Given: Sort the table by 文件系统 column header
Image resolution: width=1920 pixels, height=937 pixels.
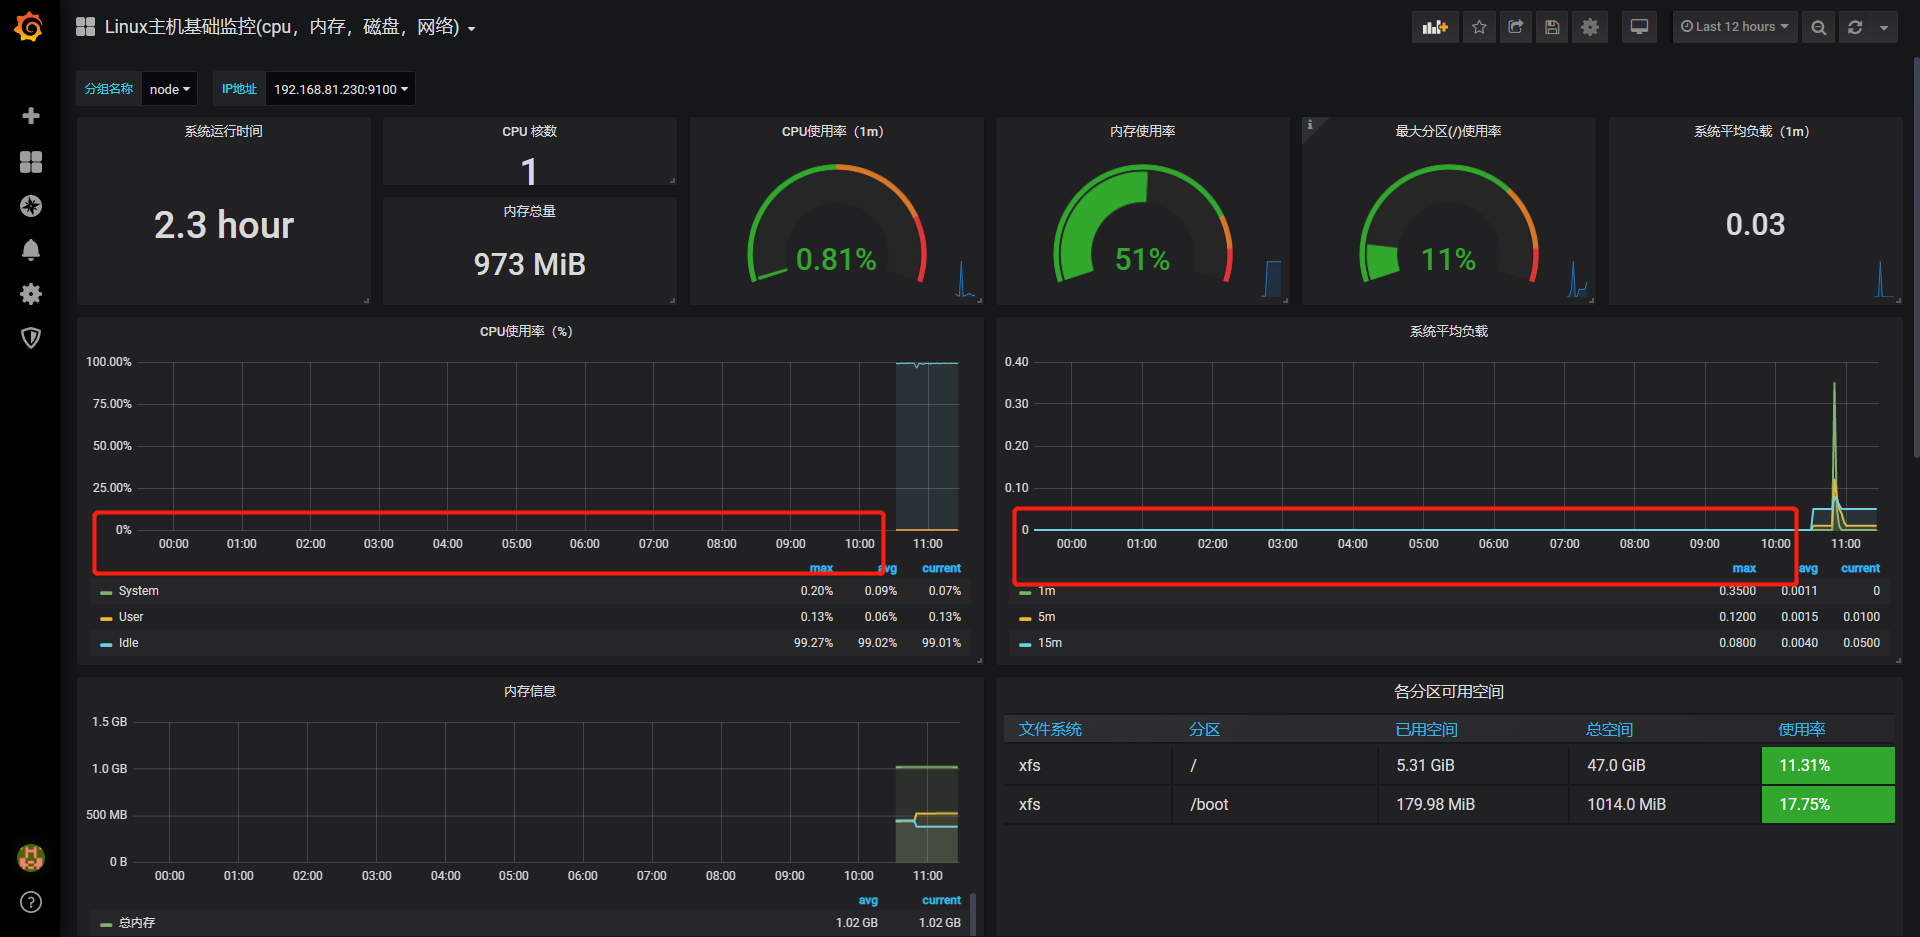Looking at the screenshot, I should (x=1050, y=729).
